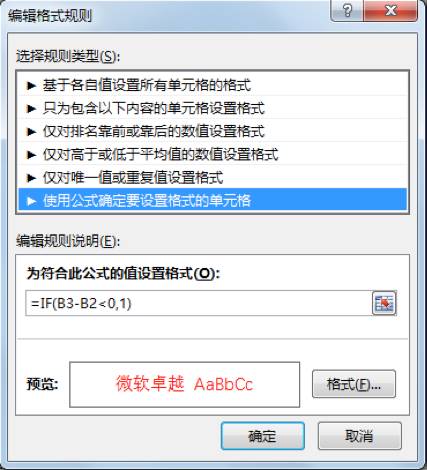
Task: Click arrow before 基于各自值 rule
Action: tap(31, 86)
